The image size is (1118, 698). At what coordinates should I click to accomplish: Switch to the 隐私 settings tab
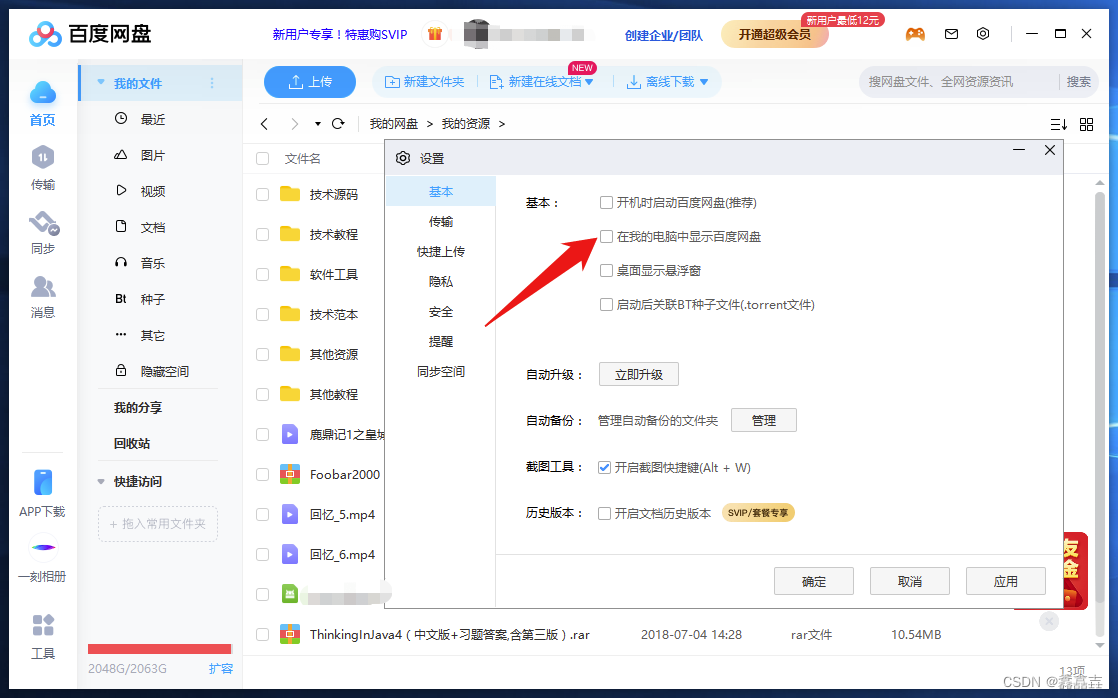point(441,282)
